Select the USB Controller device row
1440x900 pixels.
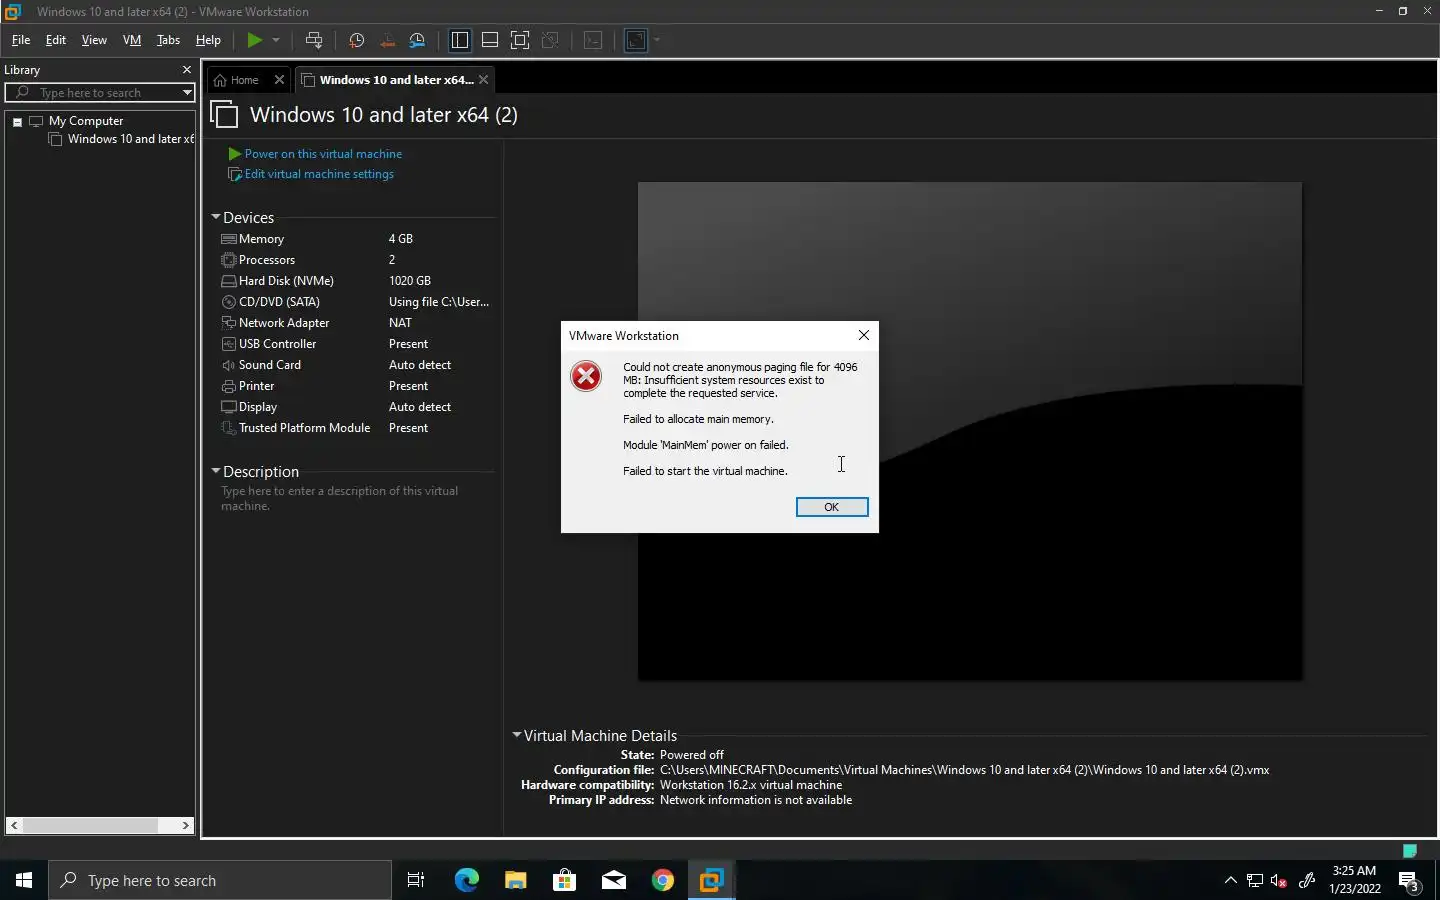click(355, 344)
